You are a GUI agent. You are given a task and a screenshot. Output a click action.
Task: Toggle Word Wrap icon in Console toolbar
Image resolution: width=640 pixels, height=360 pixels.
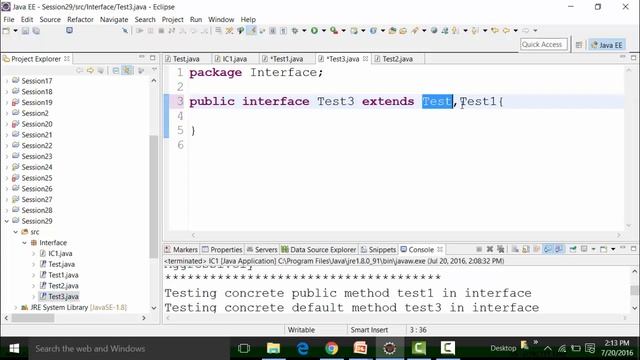coord(536,249)
